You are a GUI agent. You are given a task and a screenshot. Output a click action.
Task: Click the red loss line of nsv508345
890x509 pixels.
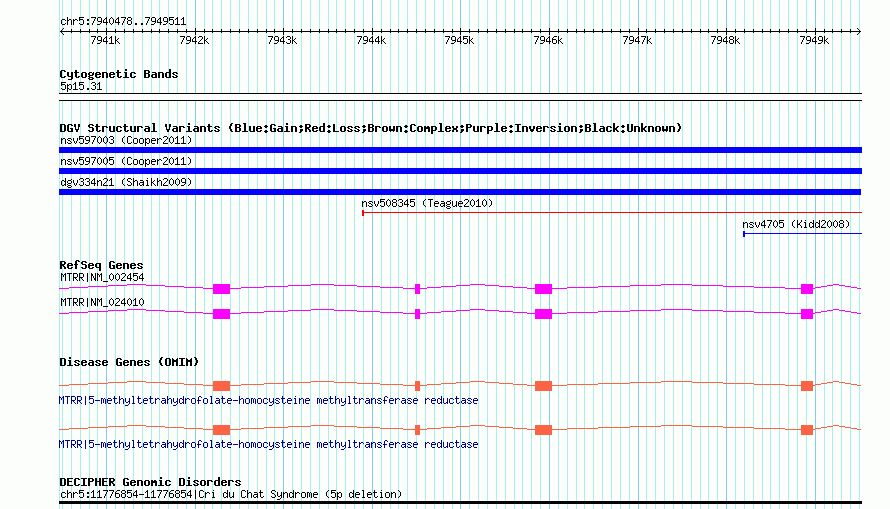coord(612,213)
